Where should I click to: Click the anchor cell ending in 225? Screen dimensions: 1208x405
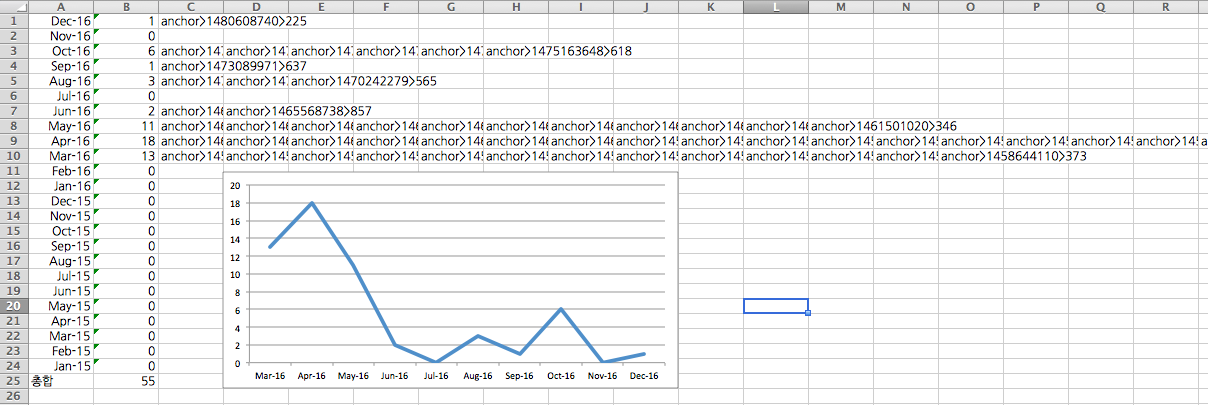click(218, 21)
